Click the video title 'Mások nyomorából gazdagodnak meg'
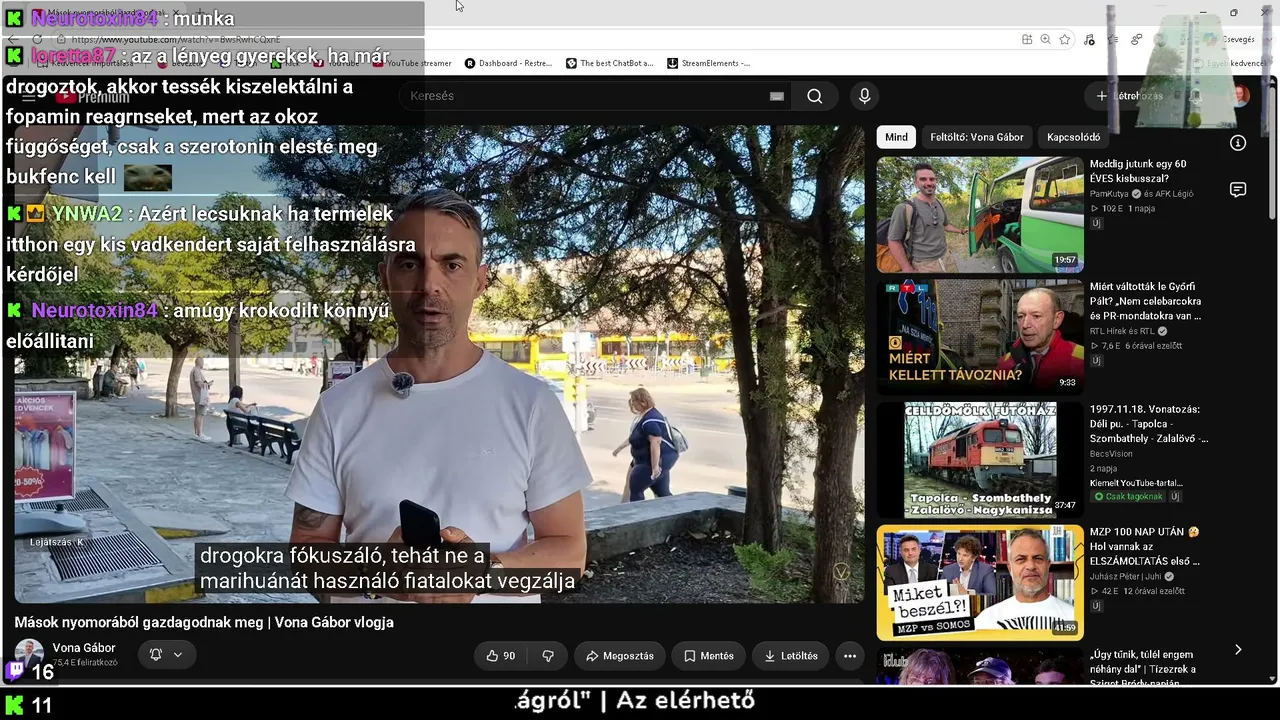The width and height of the screenshot is (1280, 720). coord(204,622)
